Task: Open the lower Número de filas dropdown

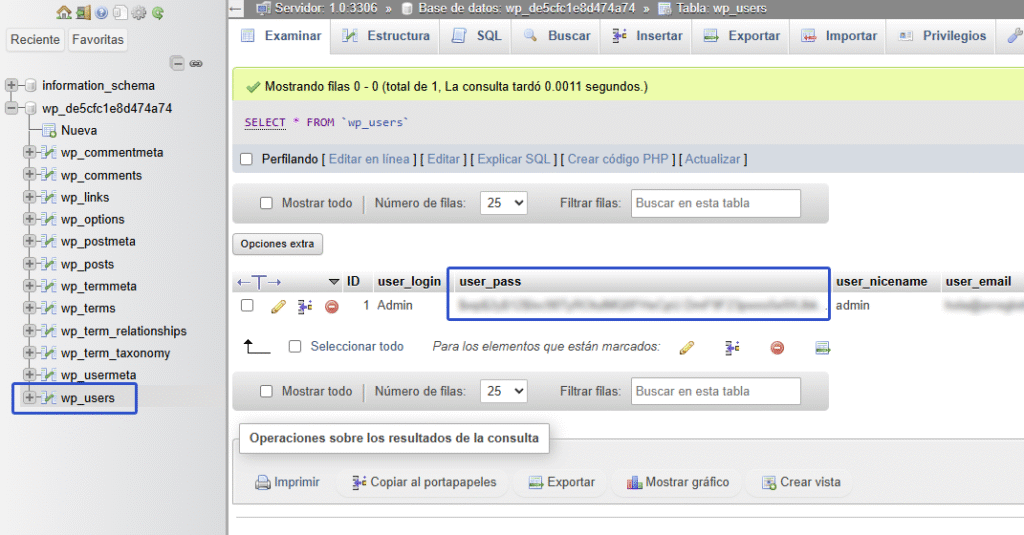Action: 504,391
